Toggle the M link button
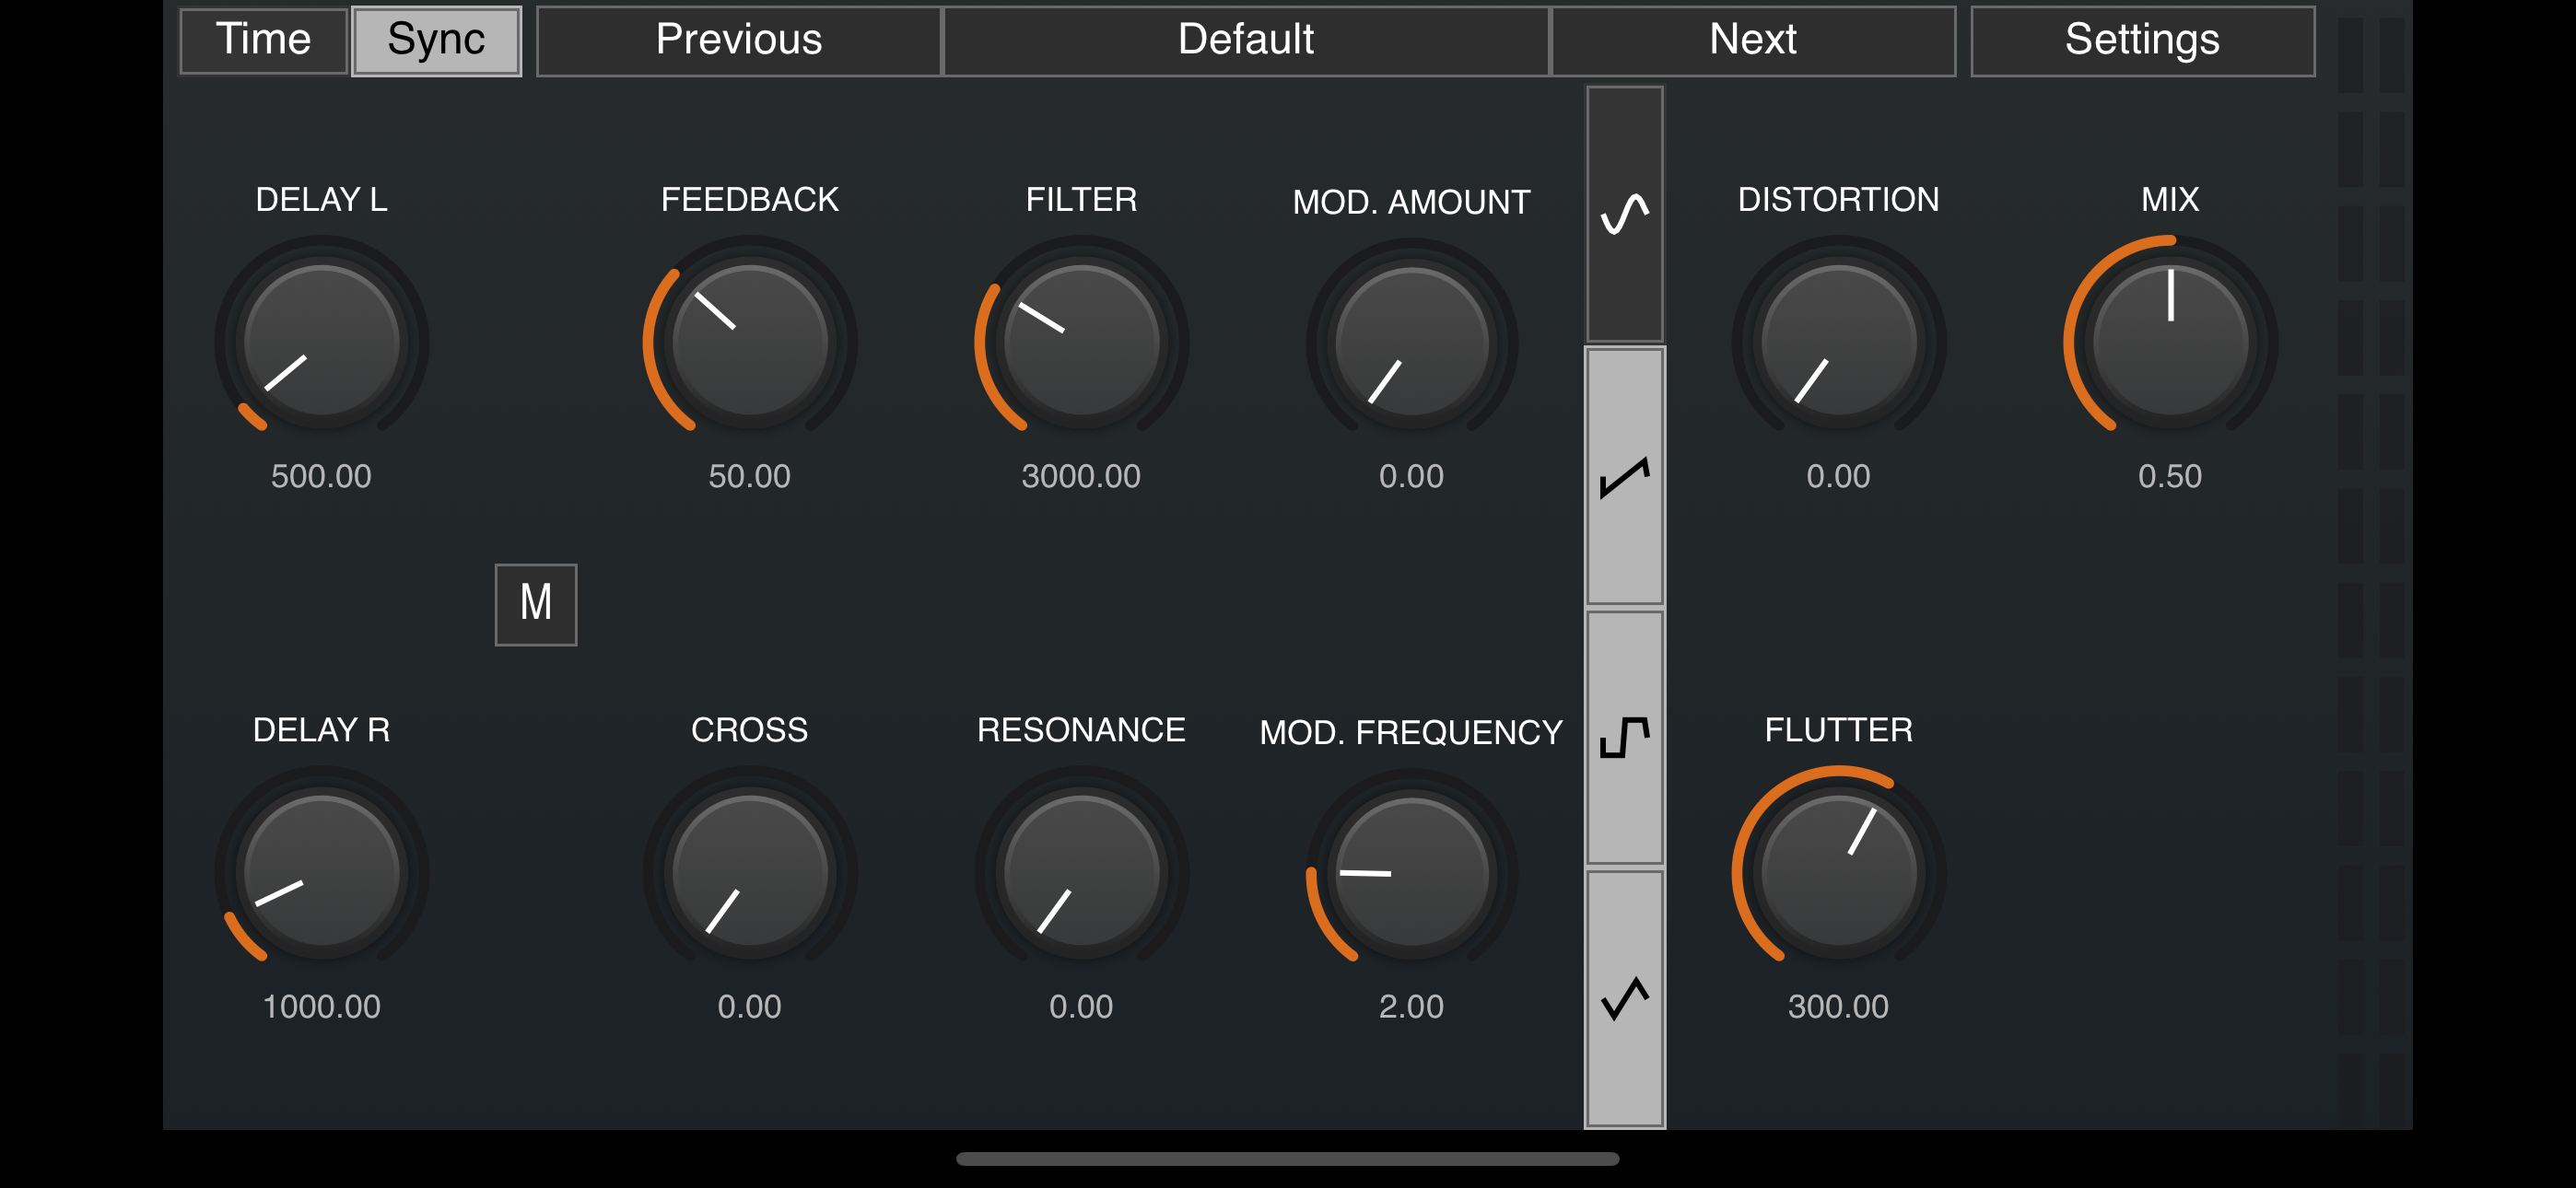 (x=536, y=604)
